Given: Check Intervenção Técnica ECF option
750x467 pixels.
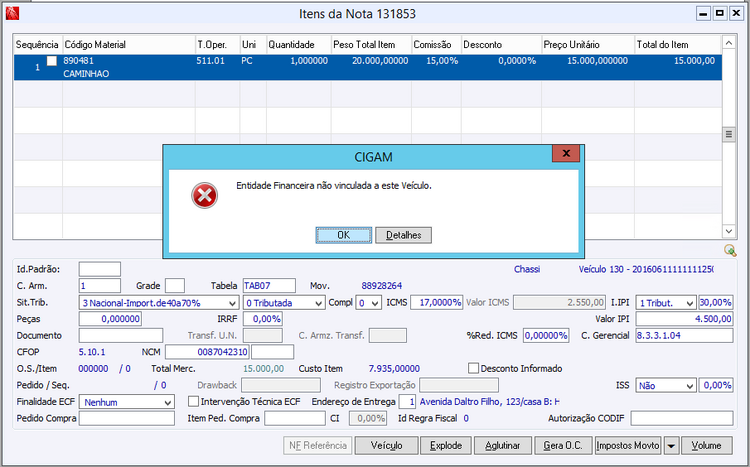Looking at the screenshot, I should pyautogui.click(x=193, y=401).
